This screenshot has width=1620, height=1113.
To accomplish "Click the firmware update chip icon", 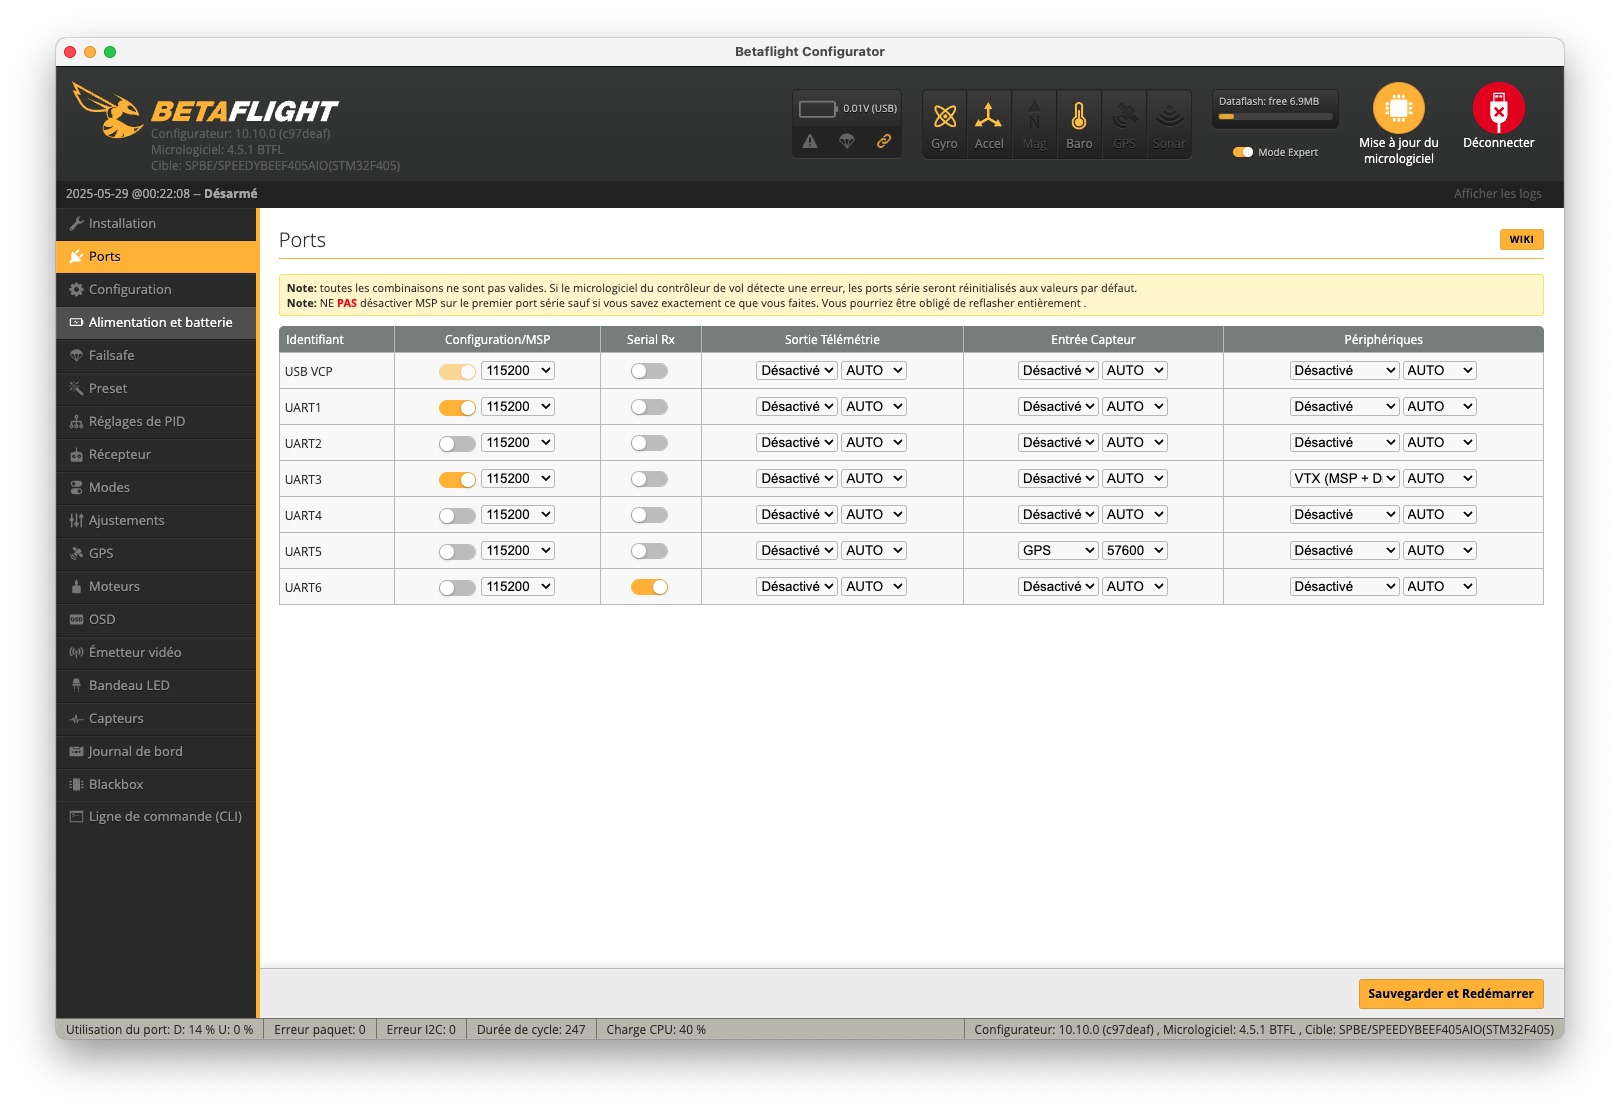I will [x=1398, y=108].
